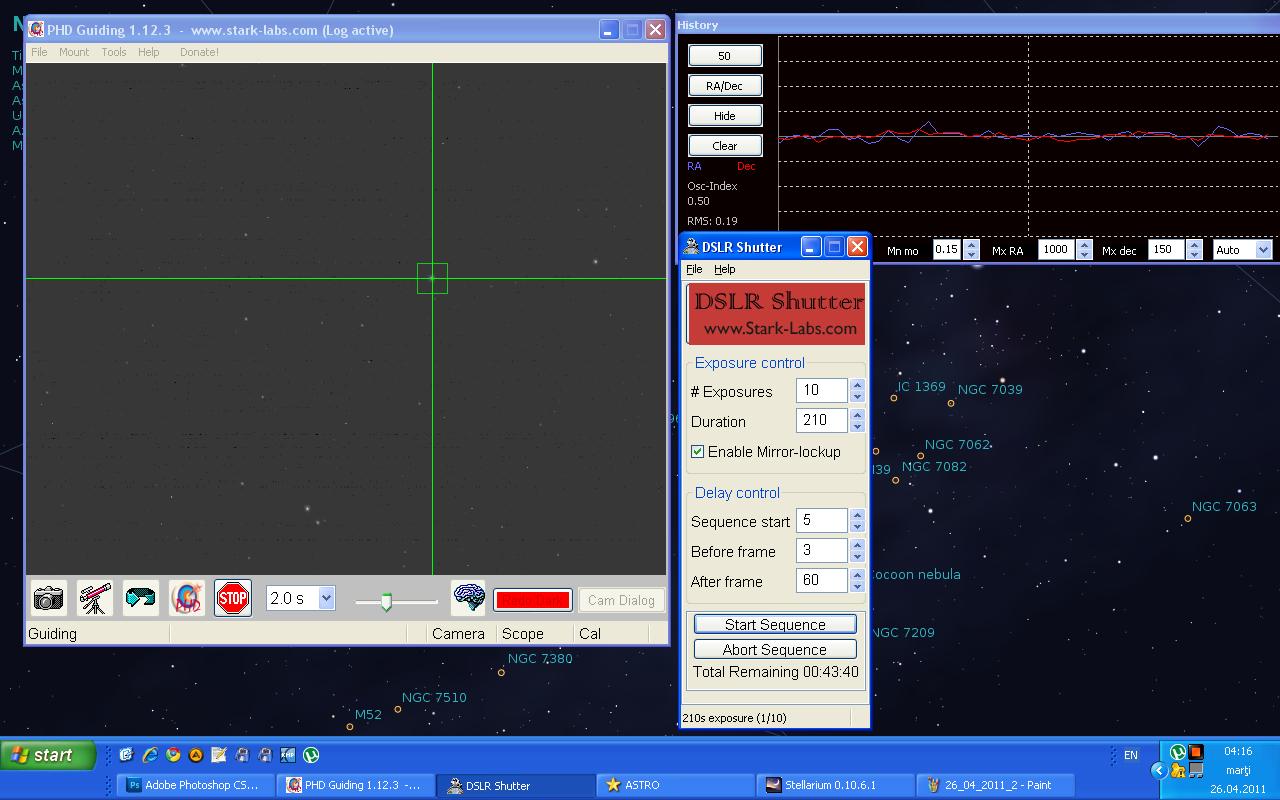Open the Auto dropdown in History window
The width and height of the screenshot is (1280, 800).
(1243, 250)
